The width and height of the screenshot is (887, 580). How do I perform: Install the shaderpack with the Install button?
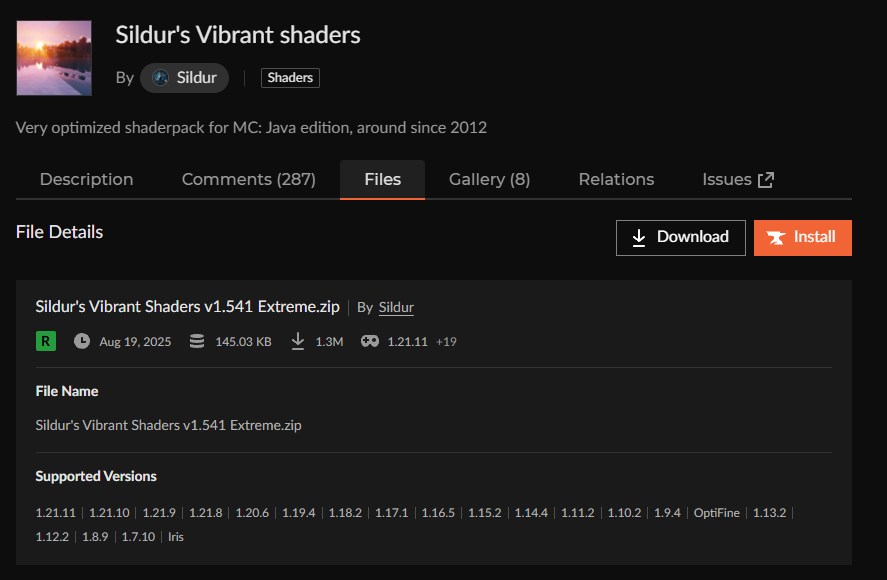[x=803, y=237]
